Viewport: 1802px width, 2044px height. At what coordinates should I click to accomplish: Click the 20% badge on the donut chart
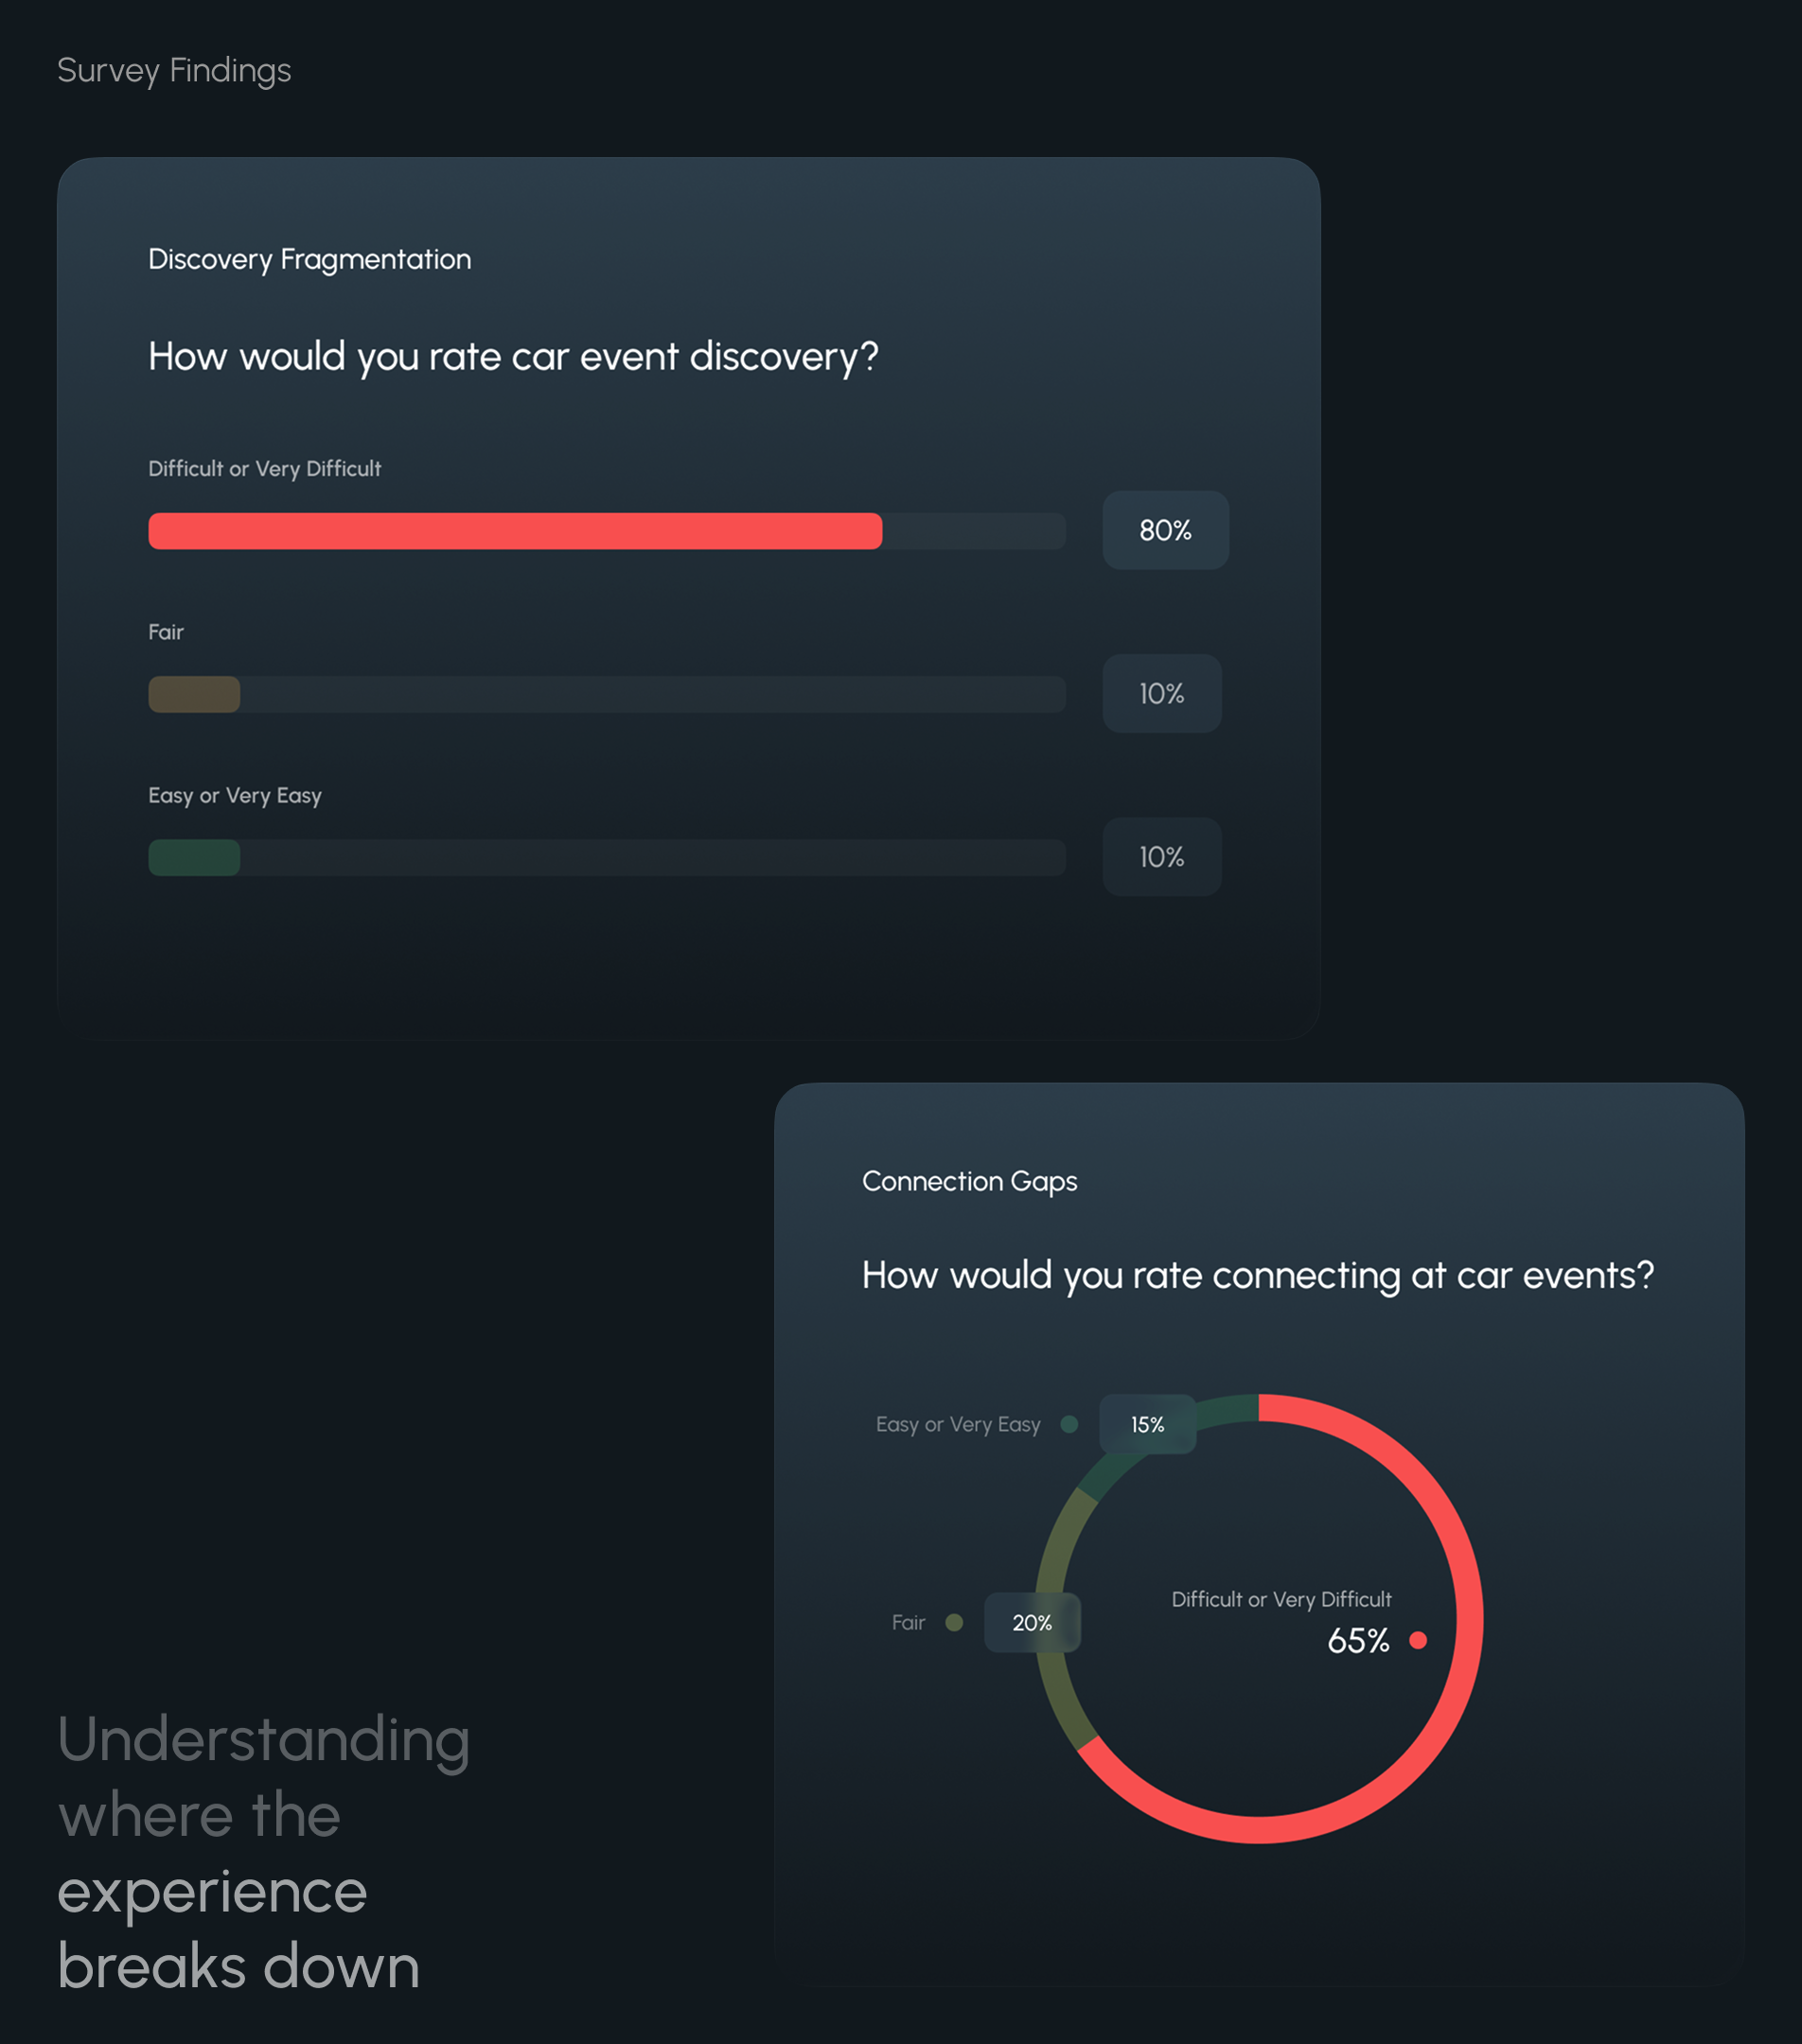[1031, 1622]
